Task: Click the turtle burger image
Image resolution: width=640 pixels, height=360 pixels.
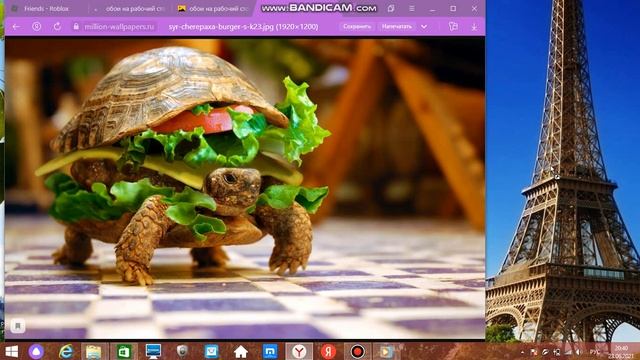Action: point(245,188)
